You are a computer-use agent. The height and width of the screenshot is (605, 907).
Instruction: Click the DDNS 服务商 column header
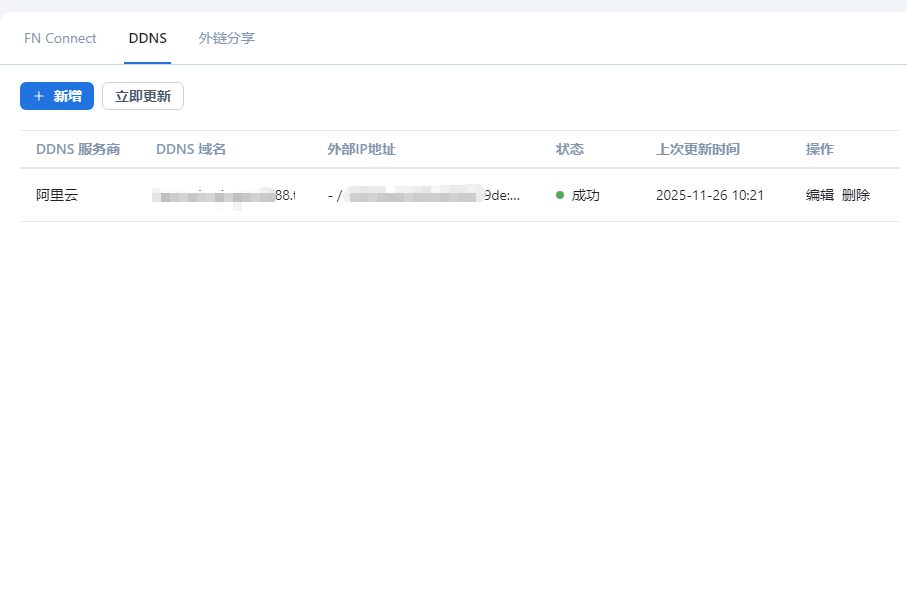(x=78, y=149)
